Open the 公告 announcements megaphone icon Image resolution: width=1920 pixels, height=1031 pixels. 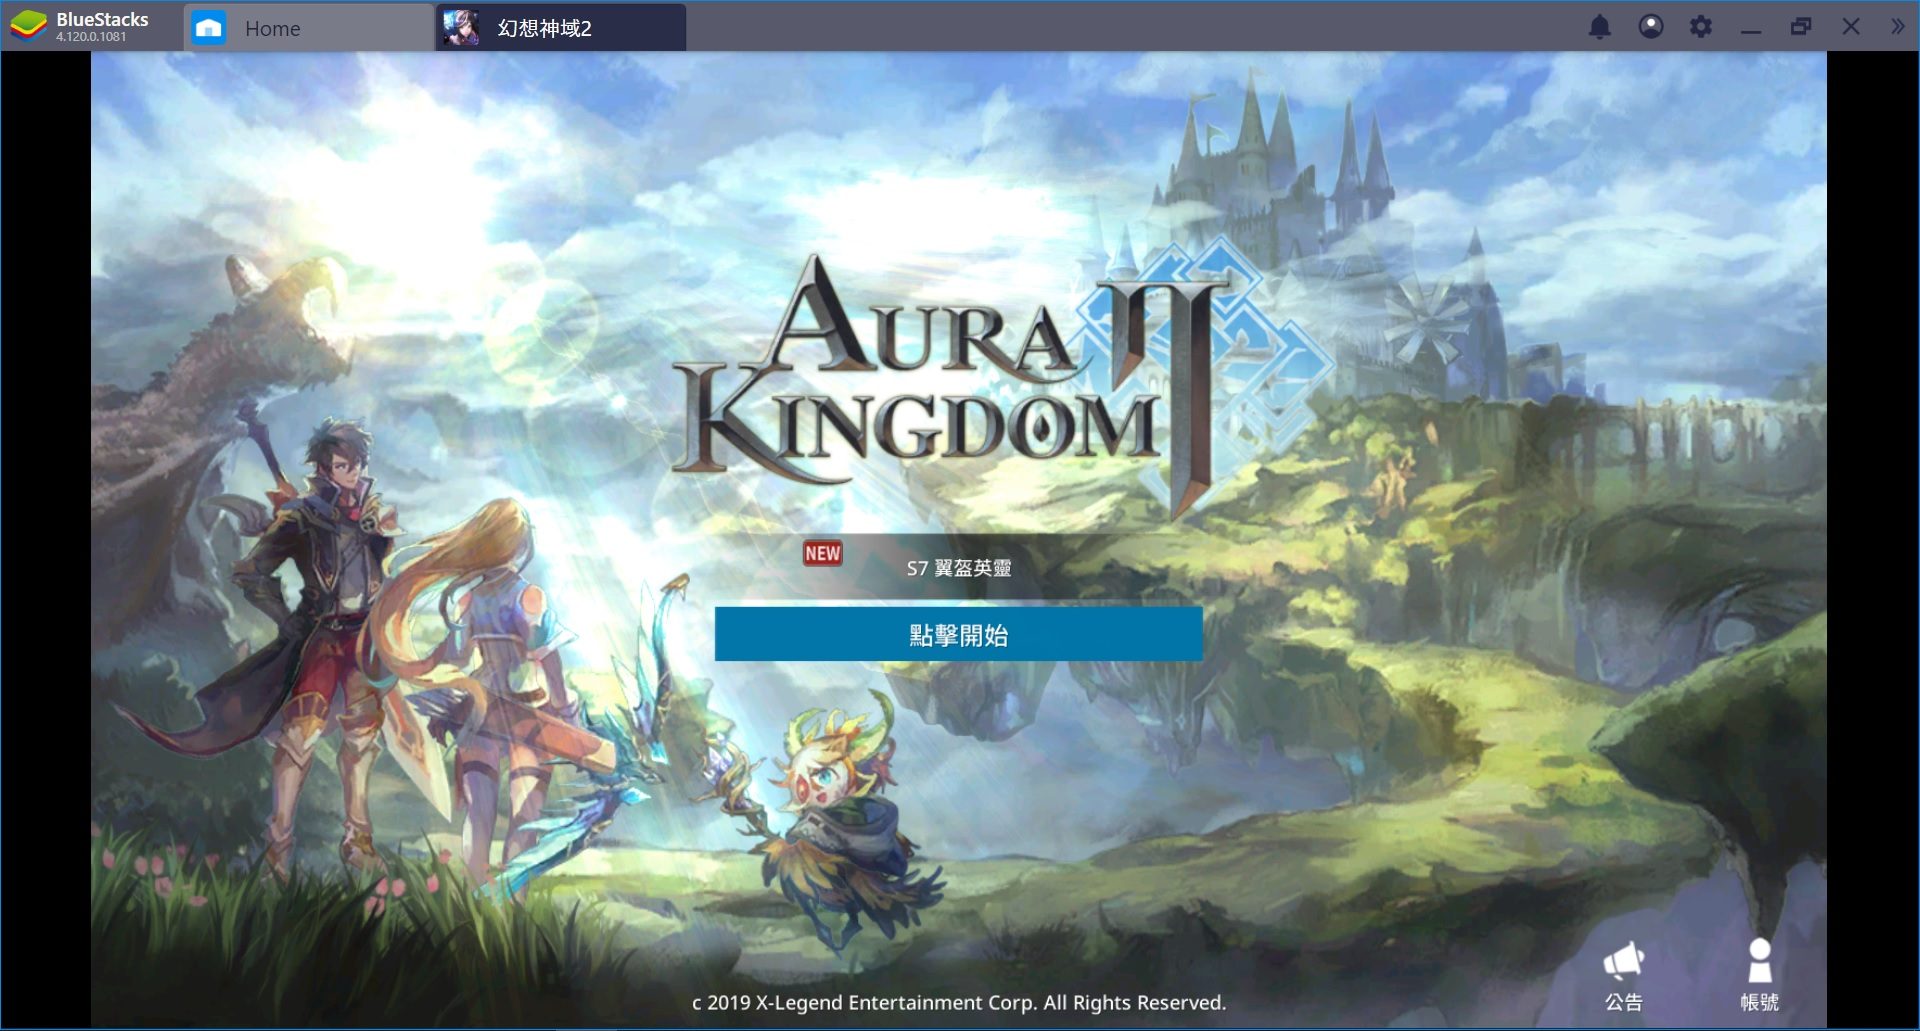point(1623,976)
